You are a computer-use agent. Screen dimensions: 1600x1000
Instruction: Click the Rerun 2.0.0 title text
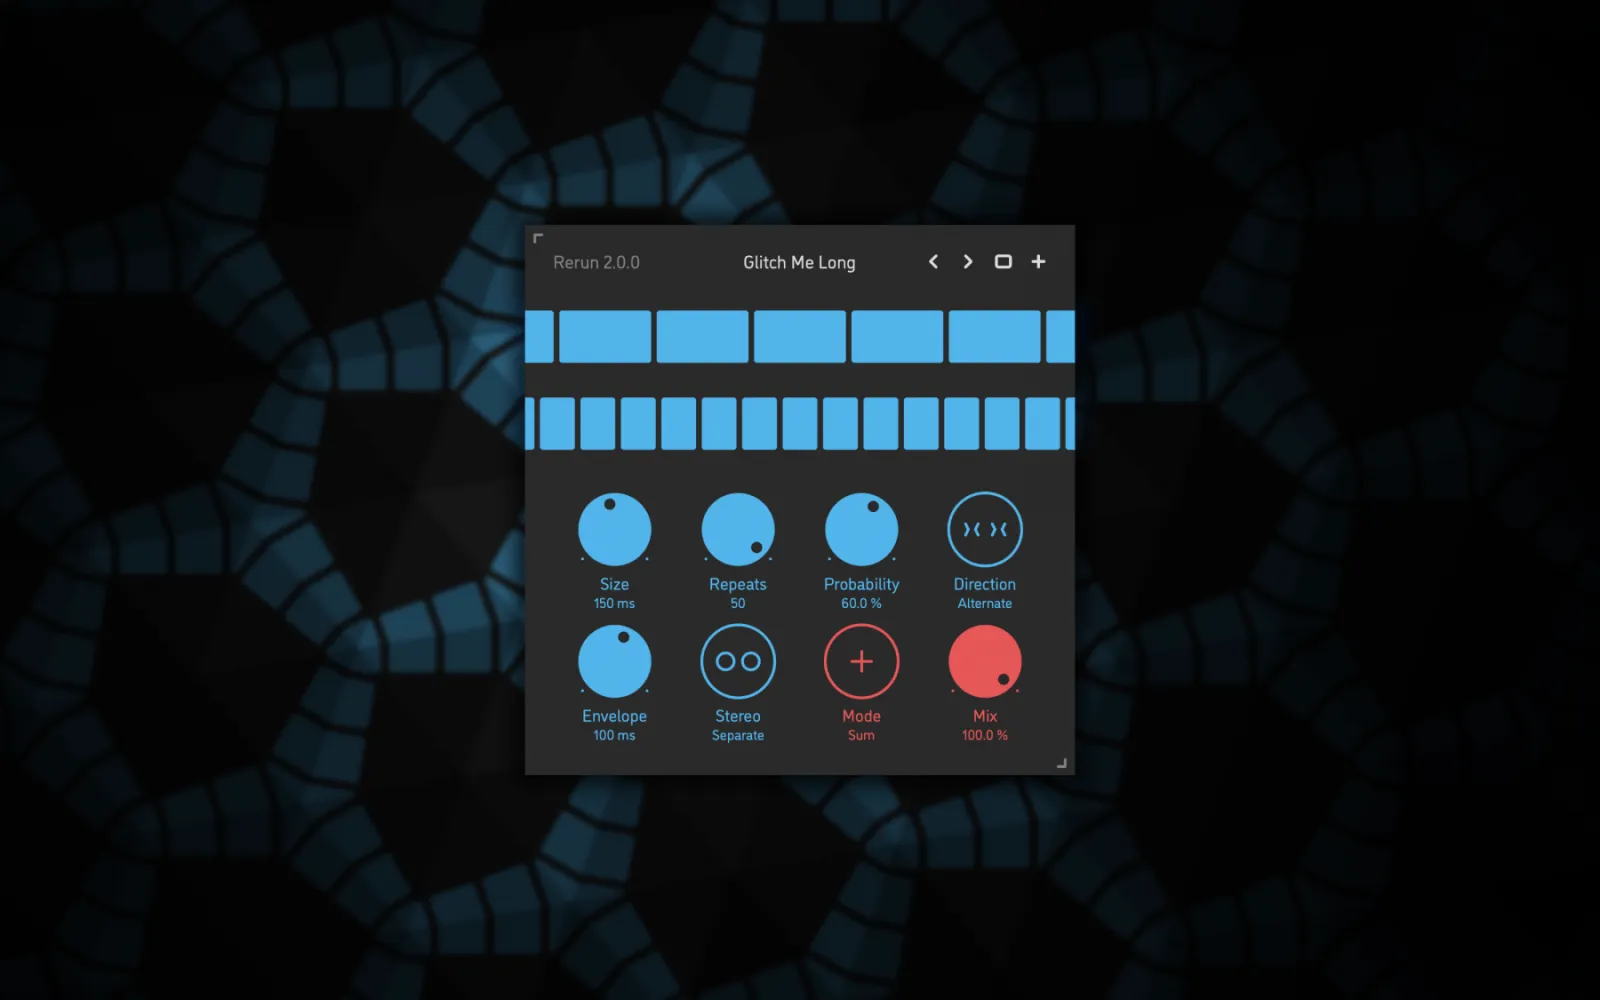pos(596,263)
